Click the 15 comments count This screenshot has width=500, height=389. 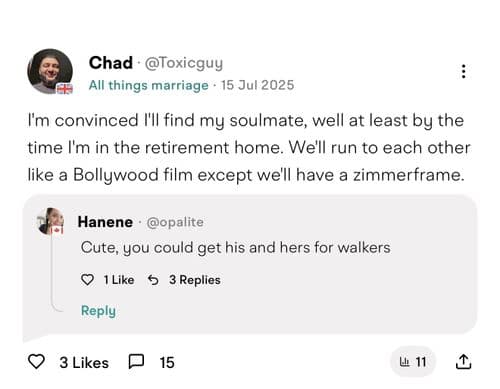(x=167, y=363)
